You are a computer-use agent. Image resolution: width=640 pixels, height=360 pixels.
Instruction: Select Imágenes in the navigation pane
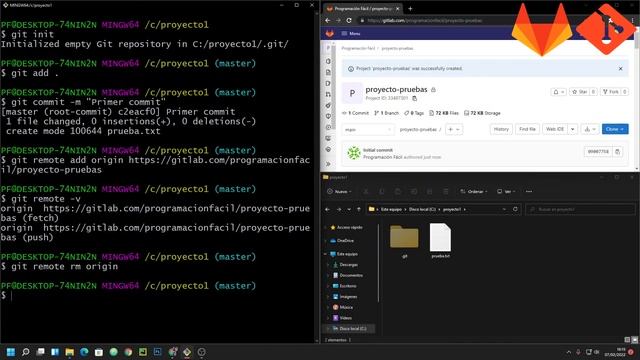345,297
